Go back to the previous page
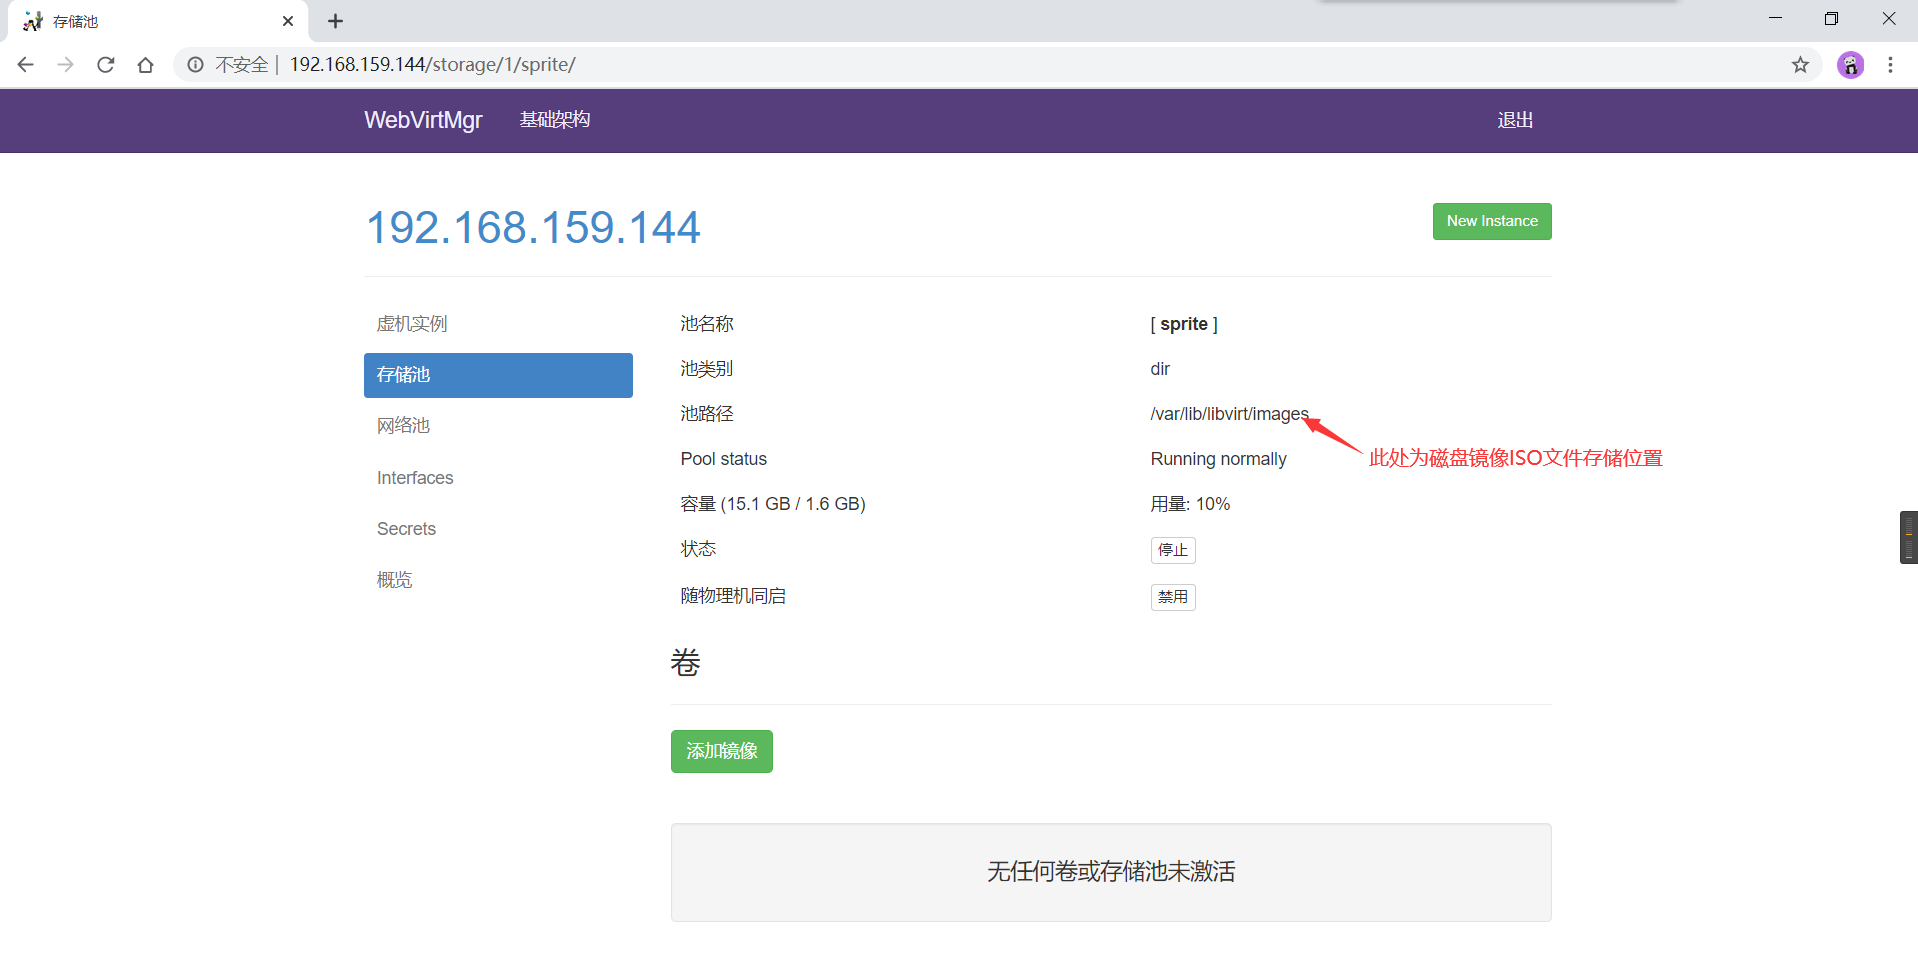 pyautogui.click(x=26, y=65)
